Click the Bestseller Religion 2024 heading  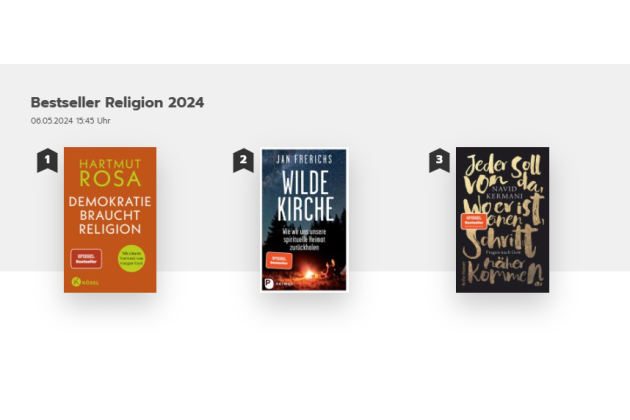coord(117,102)
